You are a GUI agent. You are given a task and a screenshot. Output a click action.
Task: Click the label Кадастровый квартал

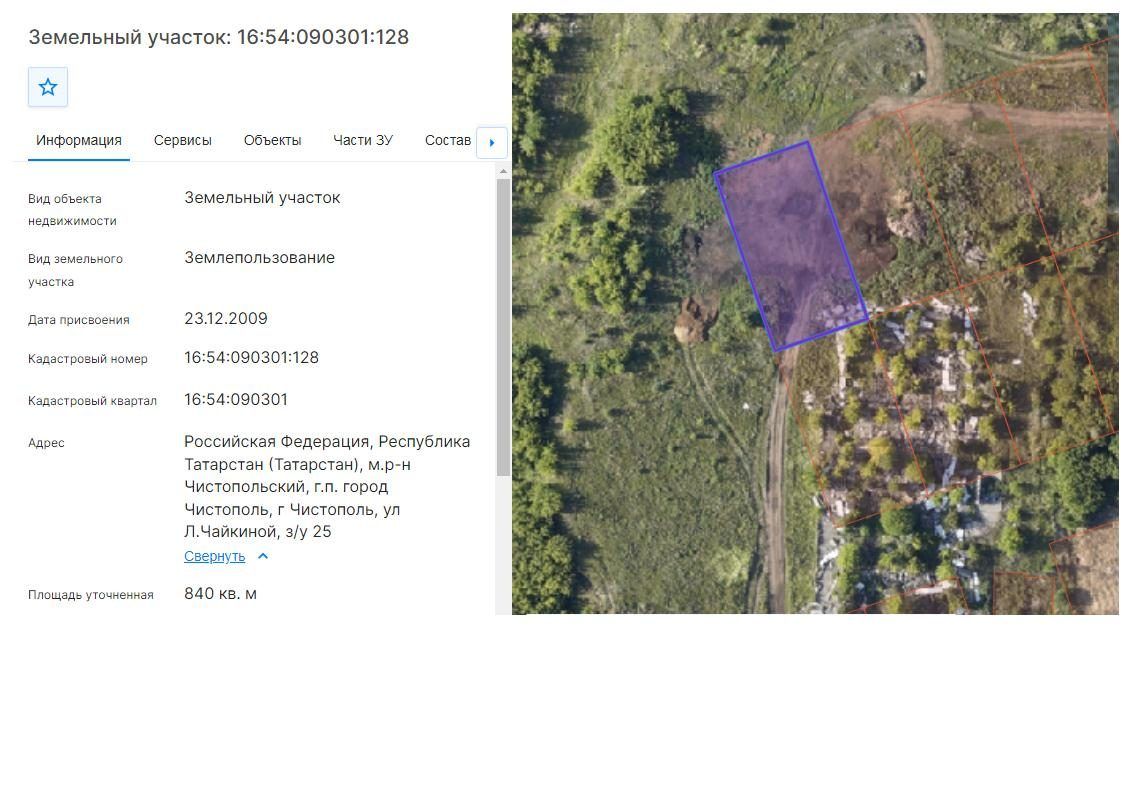92,401
